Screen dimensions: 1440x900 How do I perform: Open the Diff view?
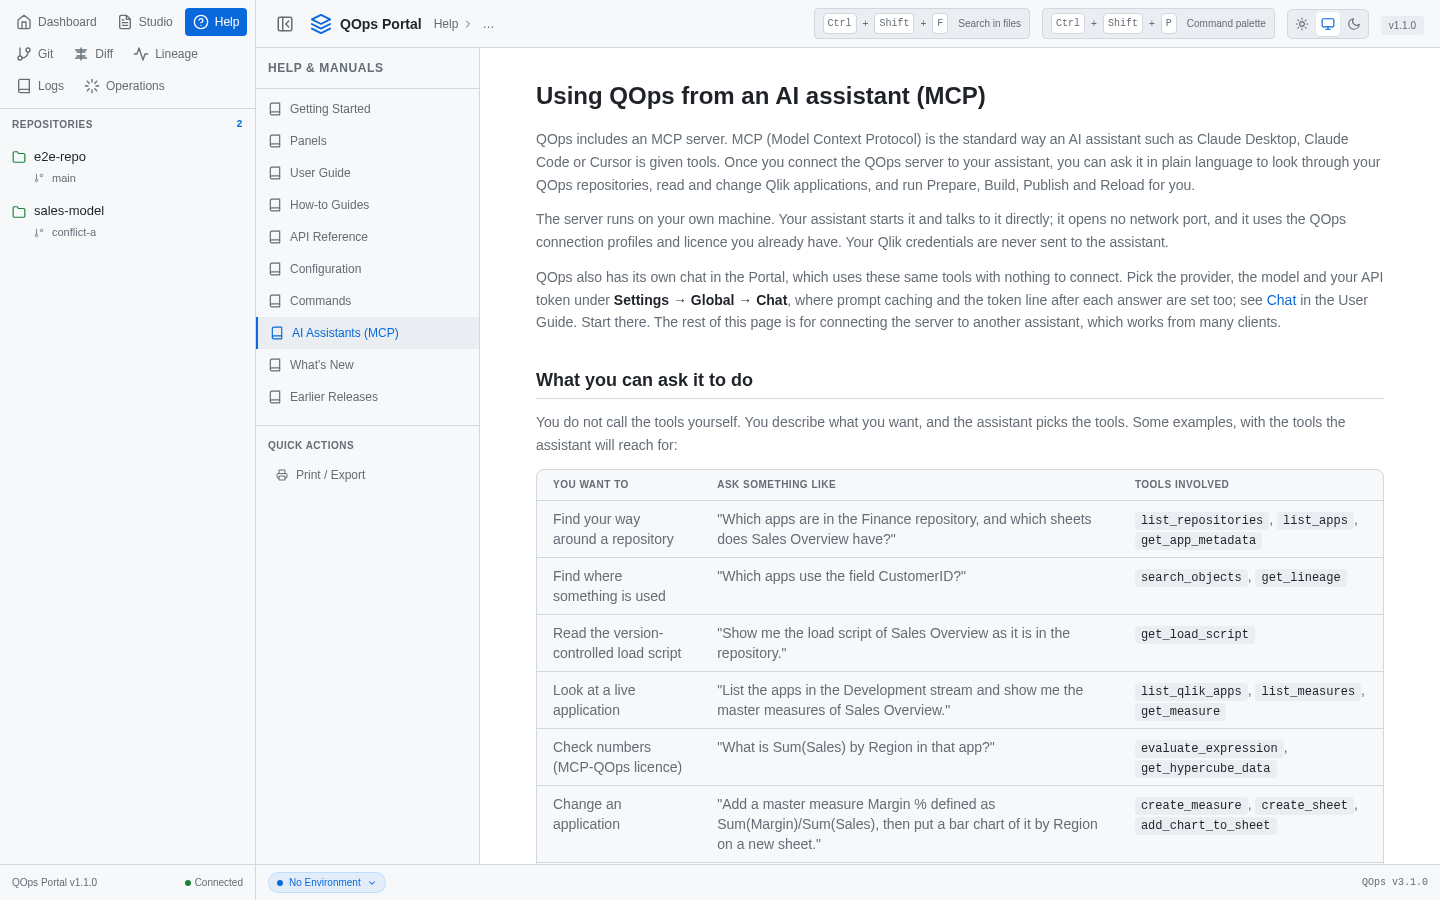tap(94, 54)
